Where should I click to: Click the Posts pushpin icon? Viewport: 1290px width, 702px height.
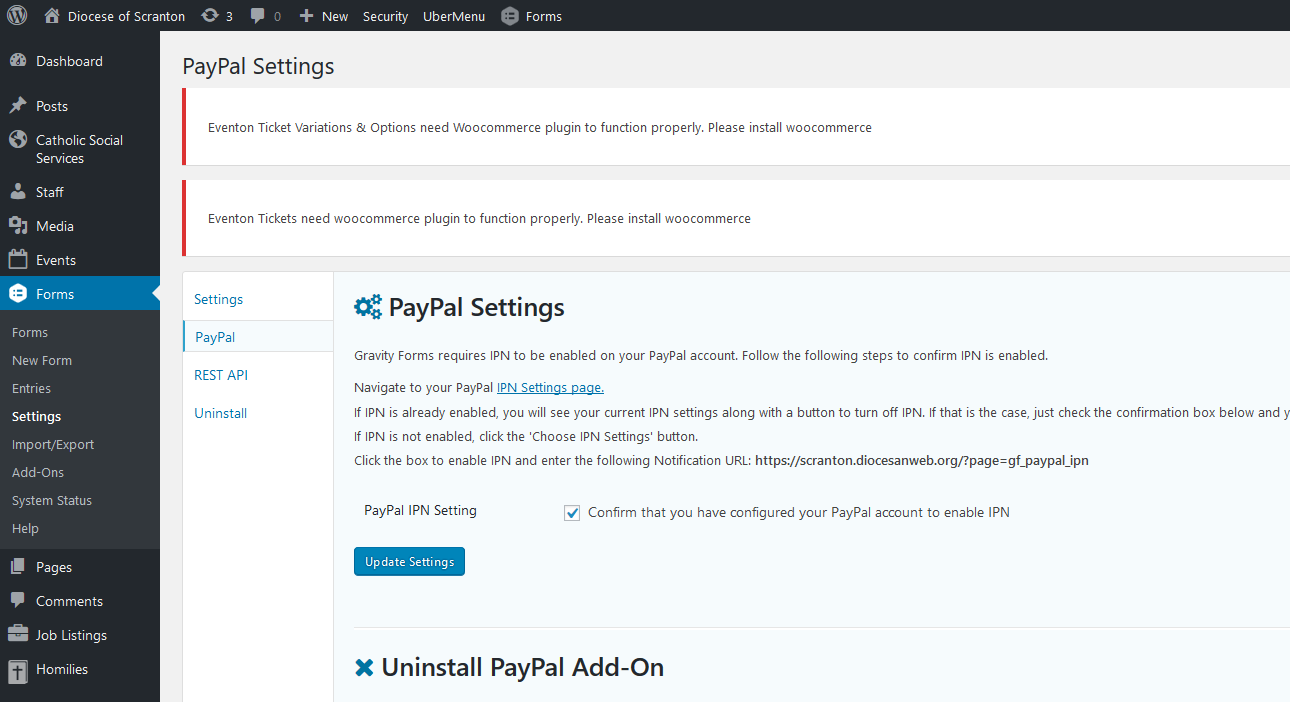18,106
